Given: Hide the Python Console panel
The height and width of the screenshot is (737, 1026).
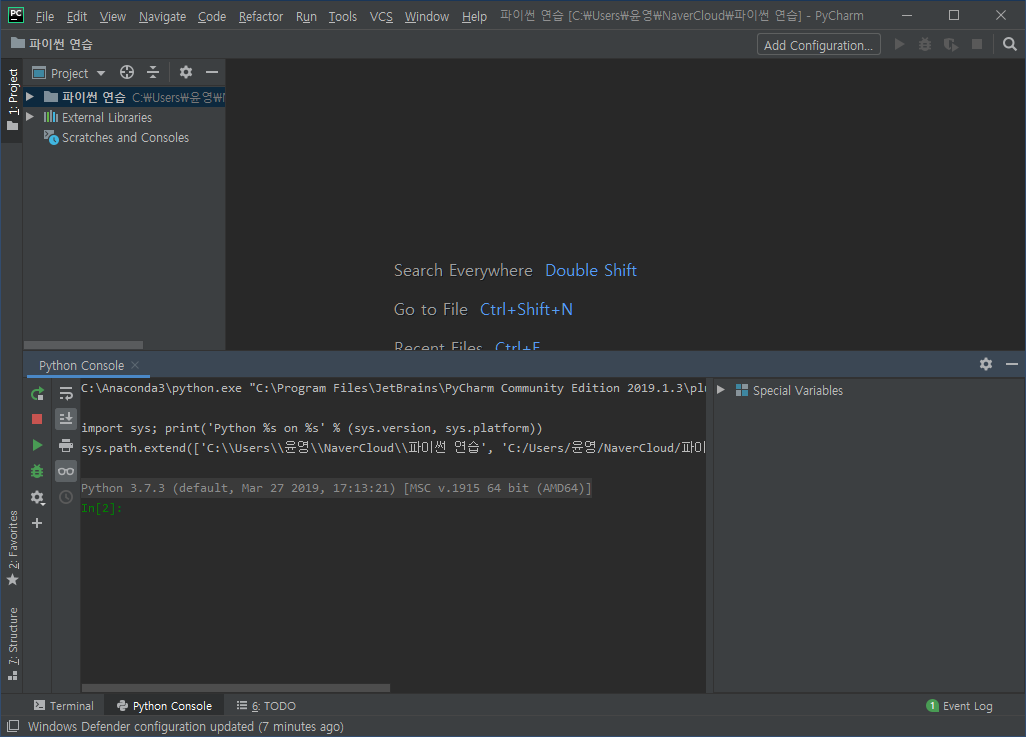Looking at the screenshot, I should 1012,364.
